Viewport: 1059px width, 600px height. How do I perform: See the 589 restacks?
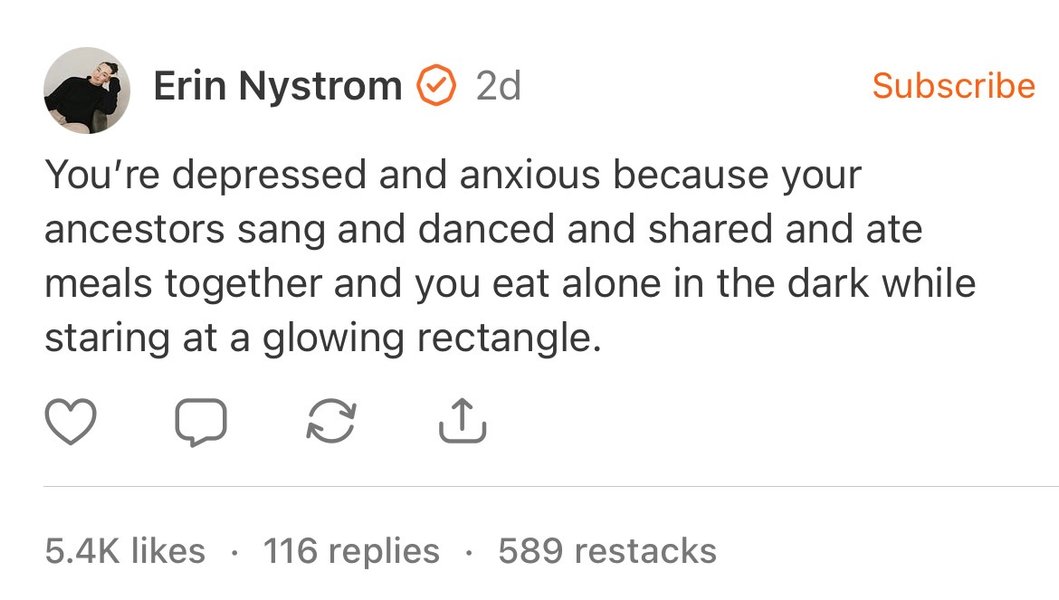click(607, 550)
